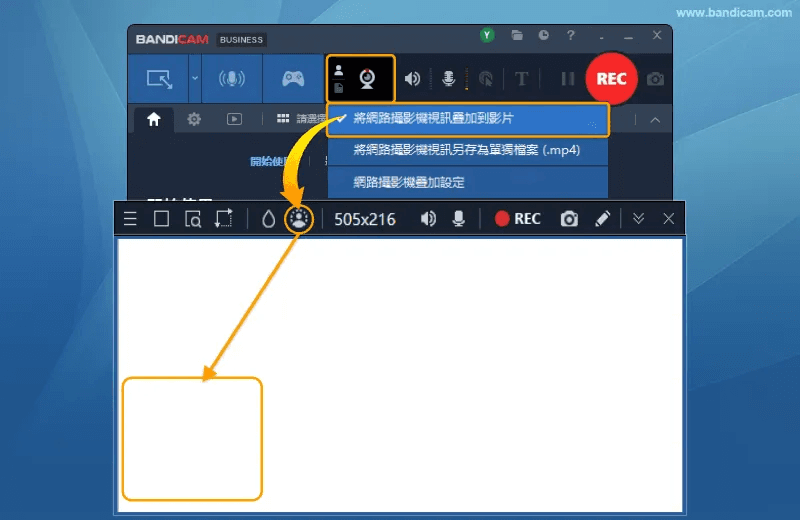
Task: Toggle webcam overlay icon in recording bar
Action: pyautogui.click(x=299, y=219)
